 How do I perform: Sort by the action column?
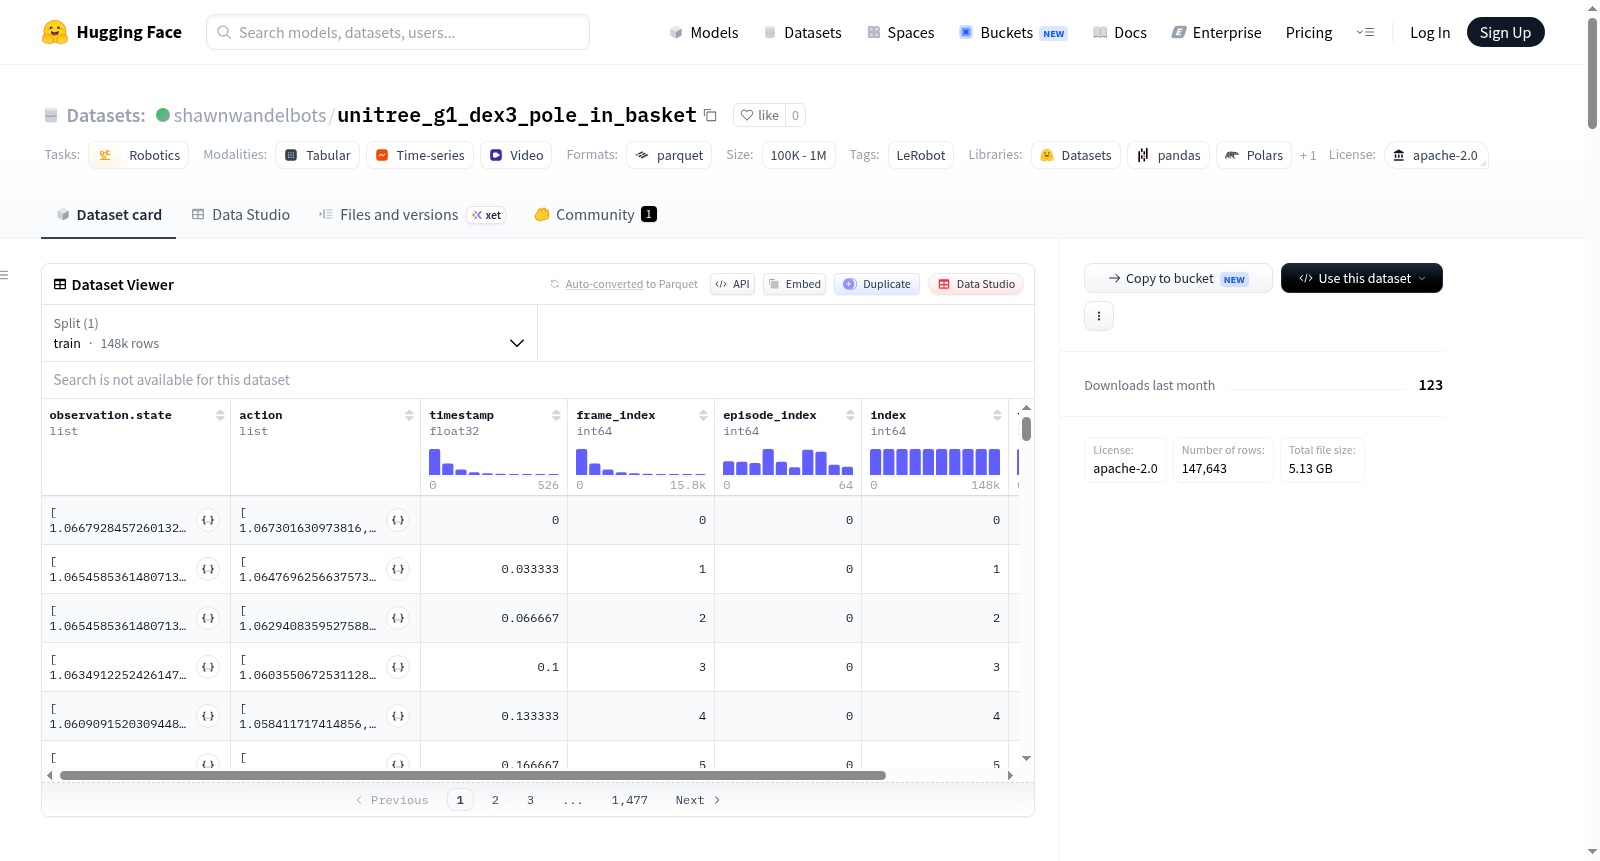pos(409,415)
